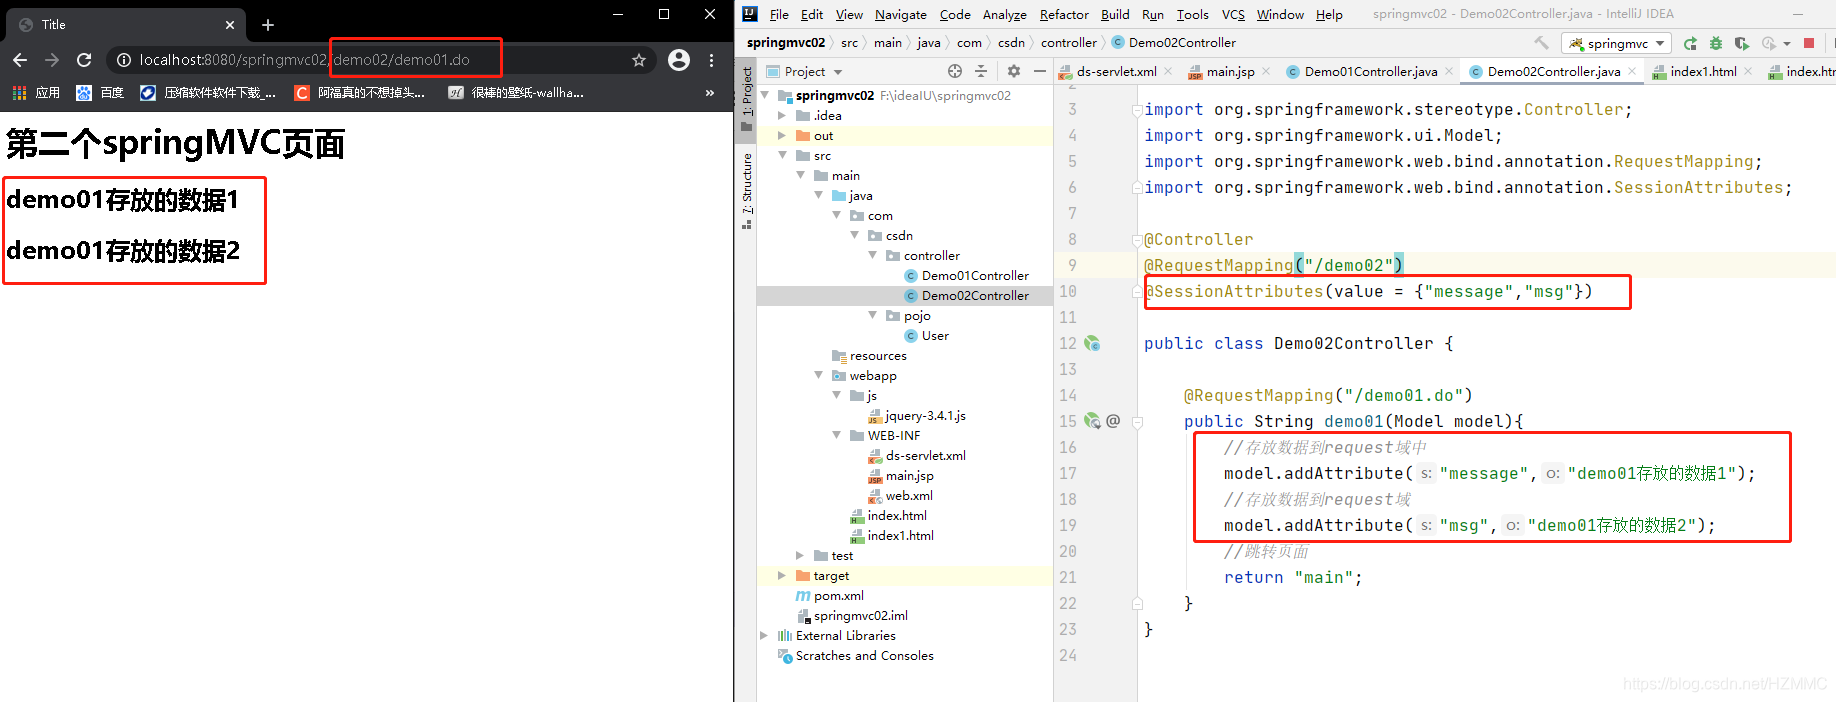Open the Structure side tool tab
Screen dimensions: 1836x702
click(747, 190)
